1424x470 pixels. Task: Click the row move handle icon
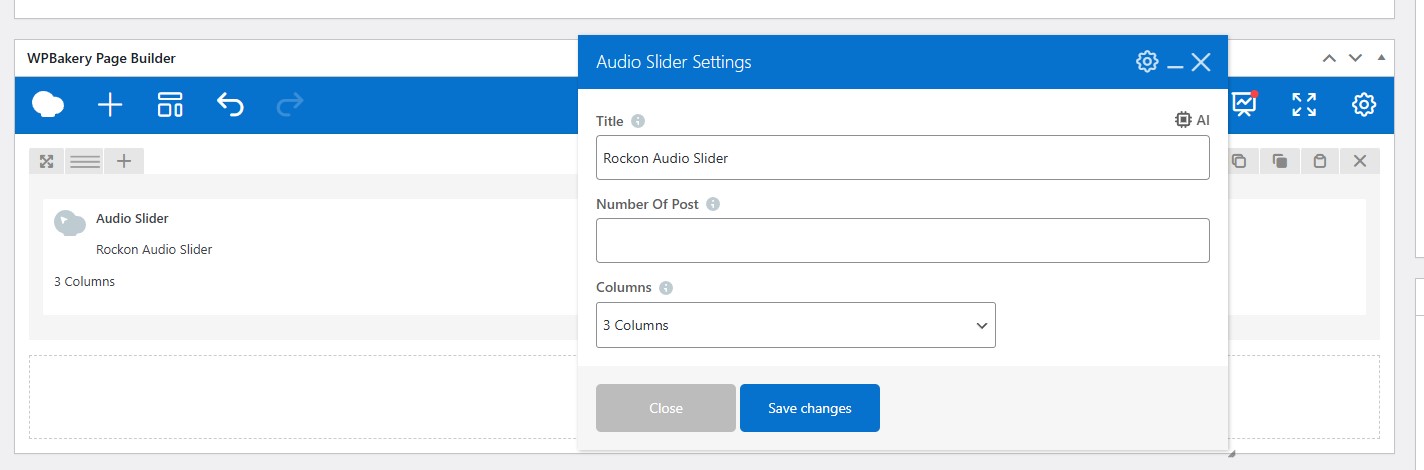pos(46,161)
